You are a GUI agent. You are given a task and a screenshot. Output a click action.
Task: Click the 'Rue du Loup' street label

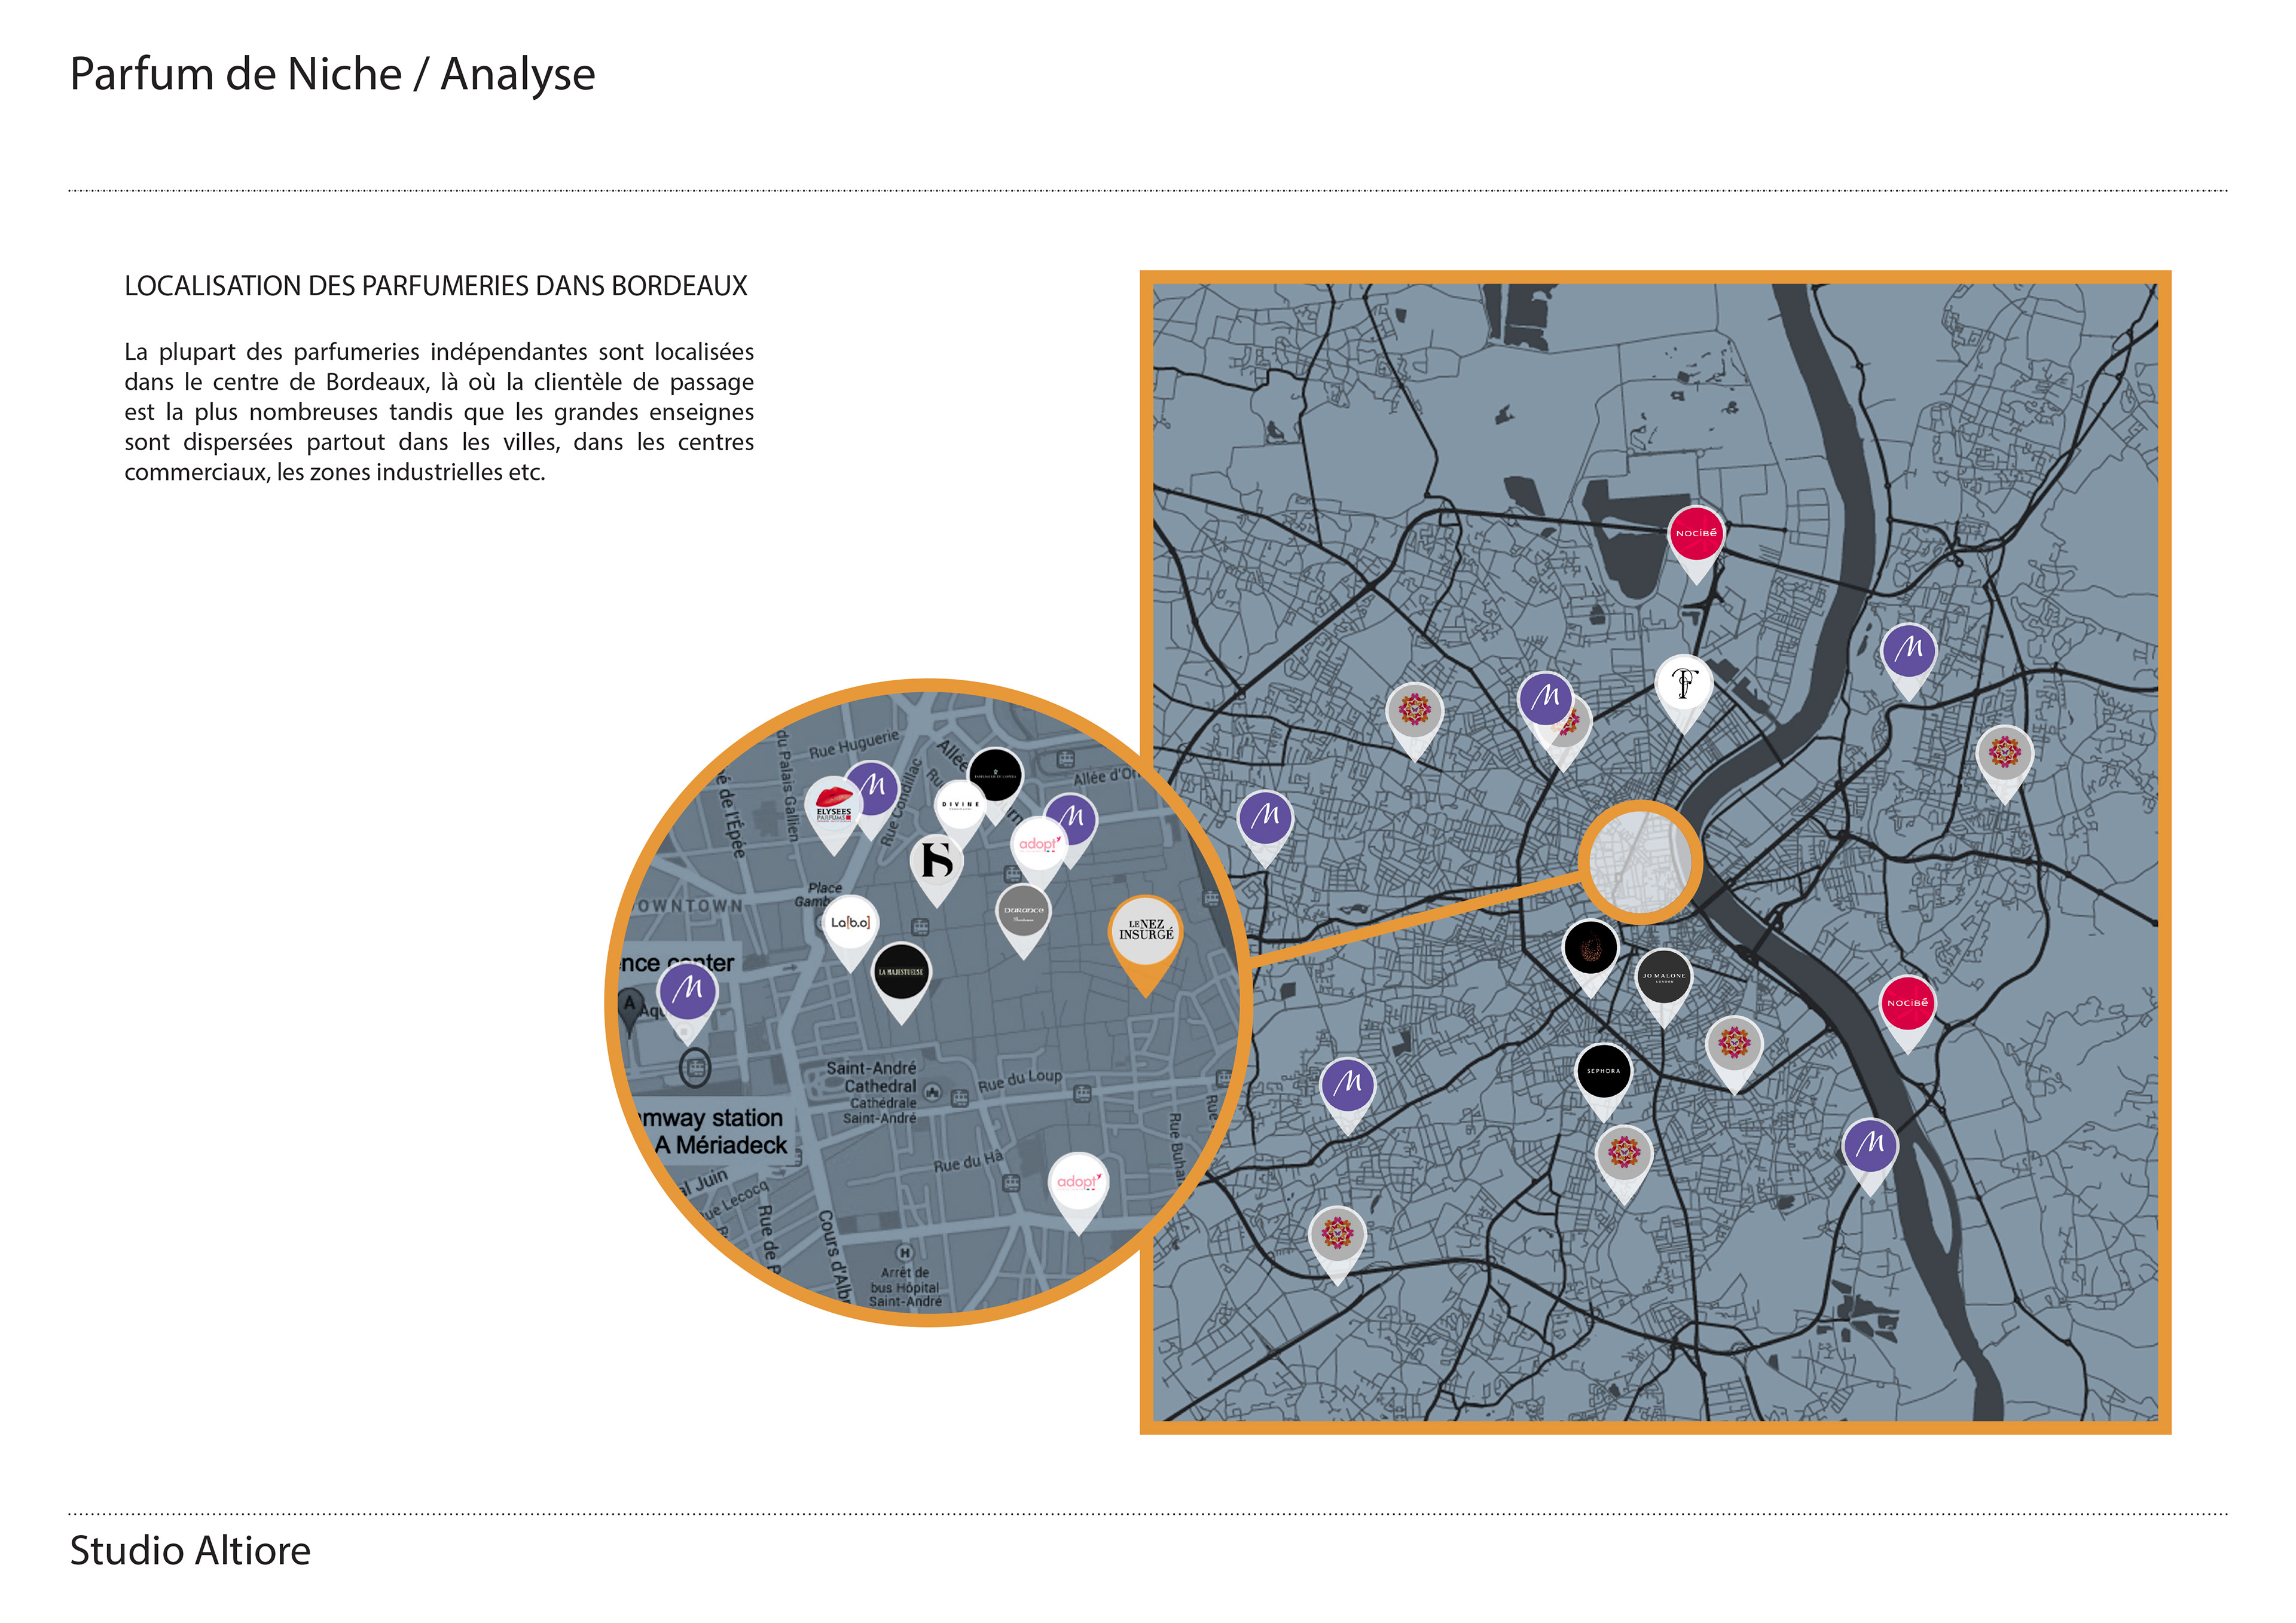click(x=1020, y=1080)
